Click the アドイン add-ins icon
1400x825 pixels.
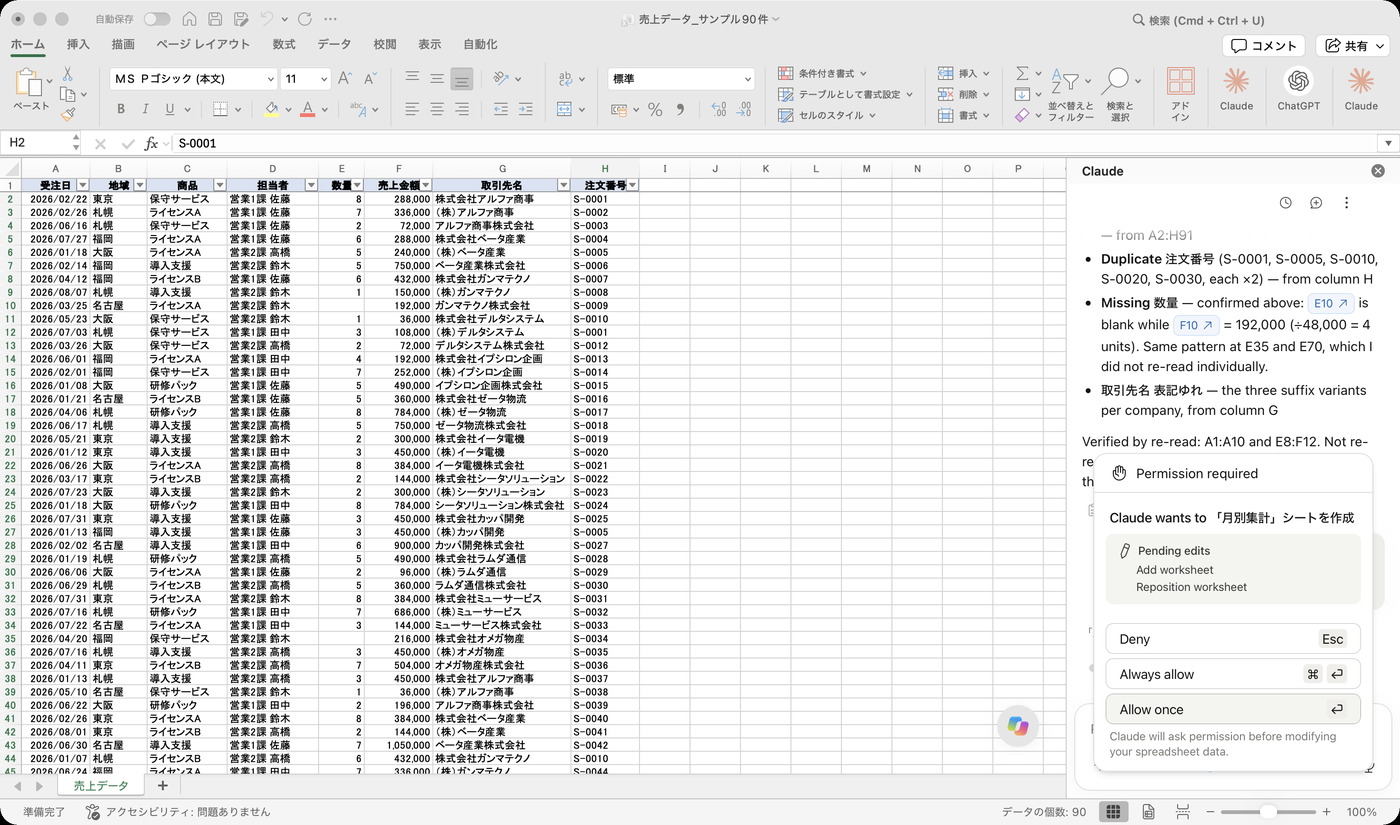coord(1181,96)
